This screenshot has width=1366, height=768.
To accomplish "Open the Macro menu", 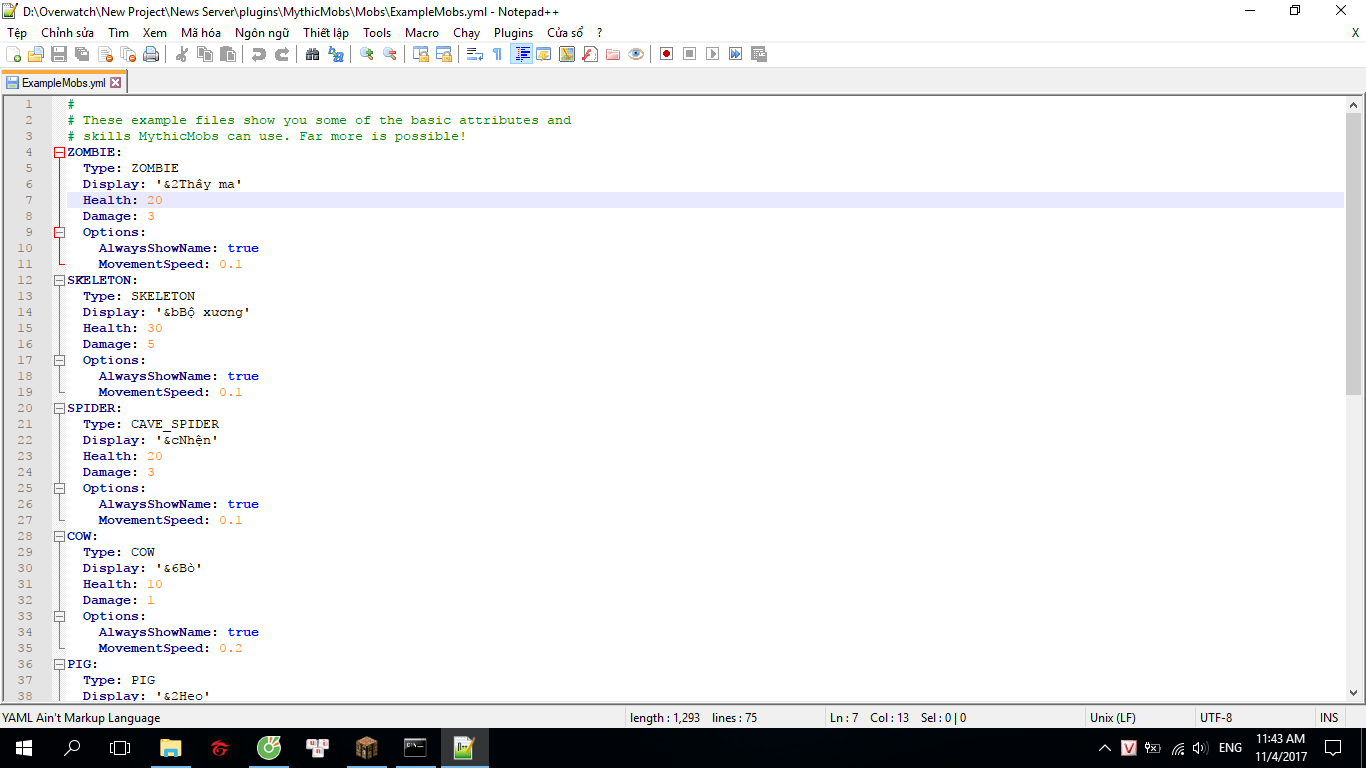I will [x=421, y=33].
